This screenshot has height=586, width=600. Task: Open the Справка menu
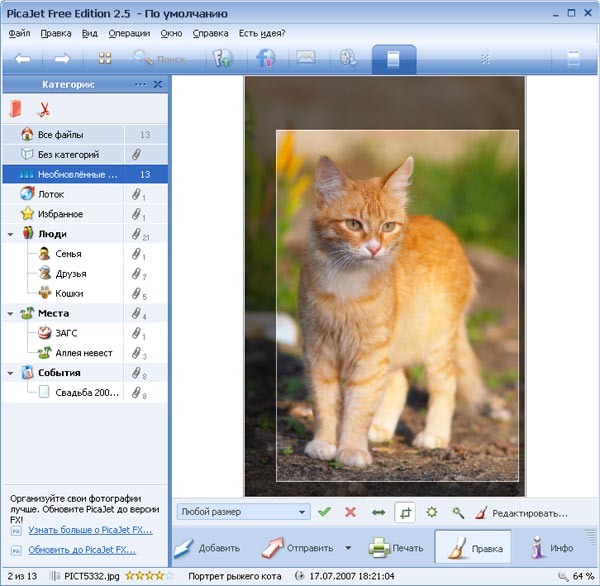(x=210, y=33)
